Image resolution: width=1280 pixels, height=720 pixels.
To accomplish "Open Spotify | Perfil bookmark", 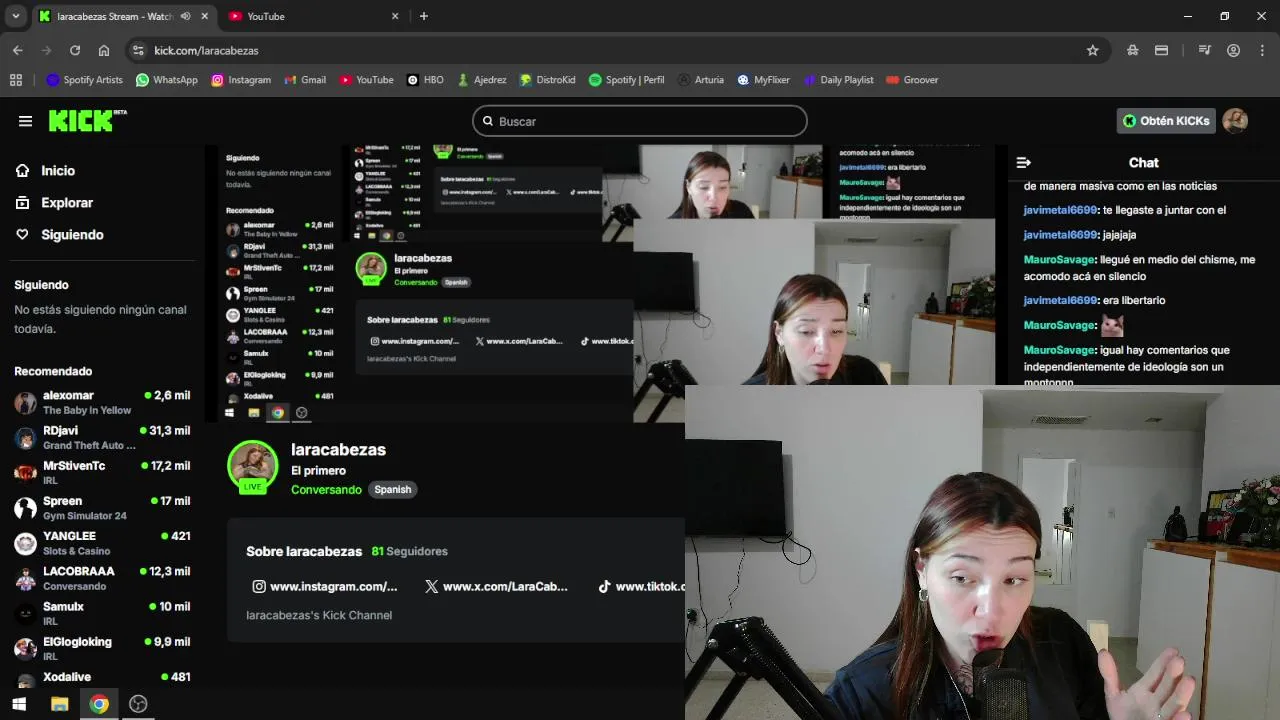I will click(x=626, y=80).
